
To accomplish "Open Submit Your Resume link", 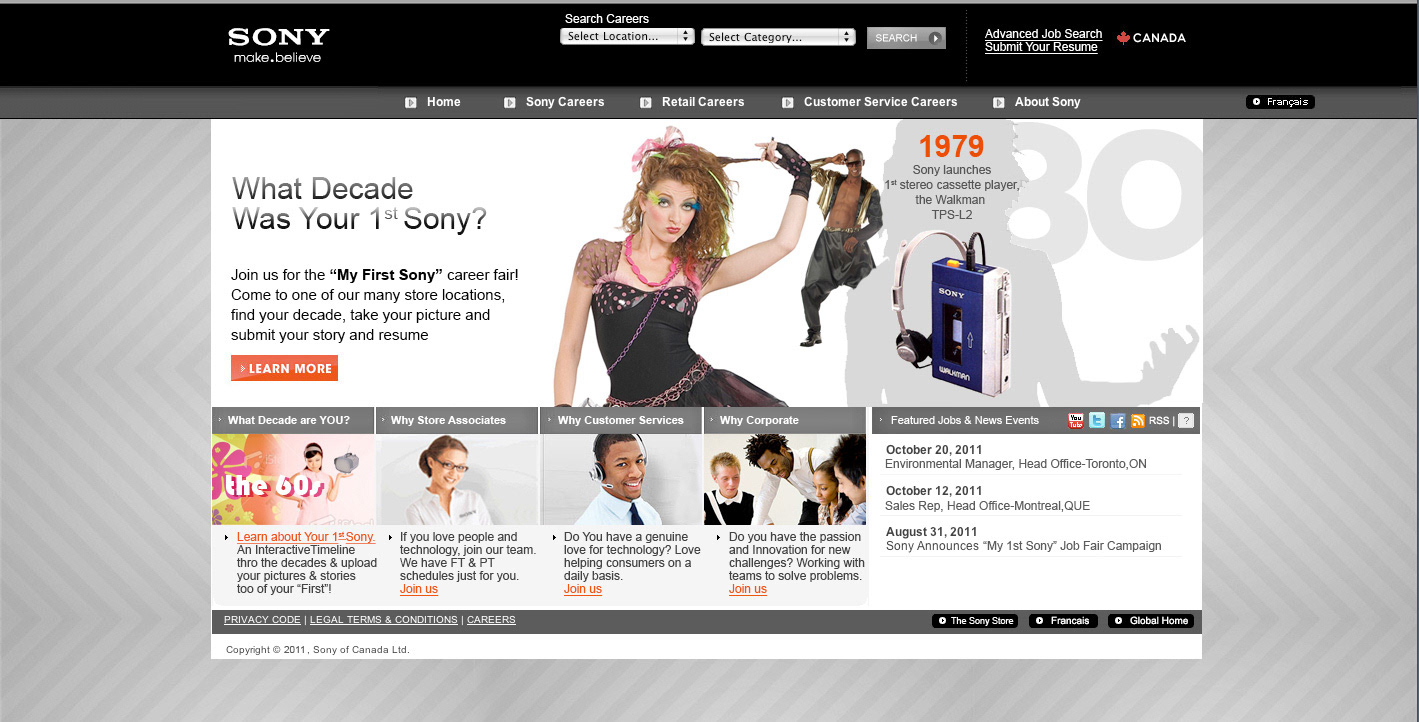I will tap(1041, 47).
